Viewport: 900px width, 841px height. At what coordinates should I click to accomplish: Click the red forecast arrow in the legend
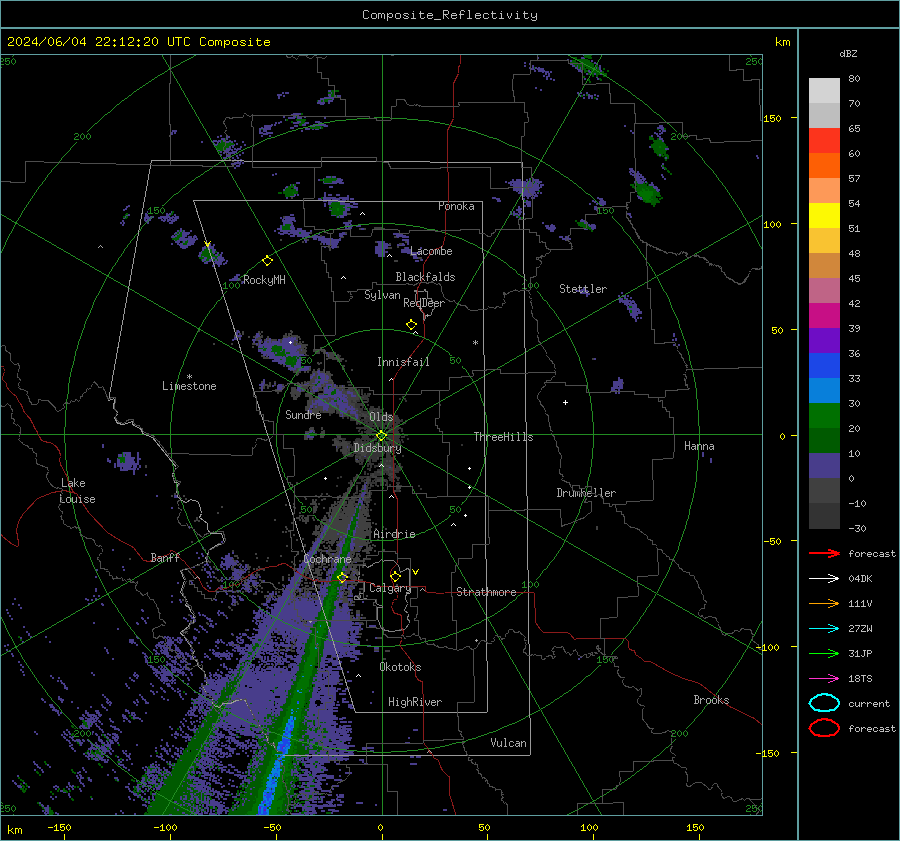click(824, 553)
